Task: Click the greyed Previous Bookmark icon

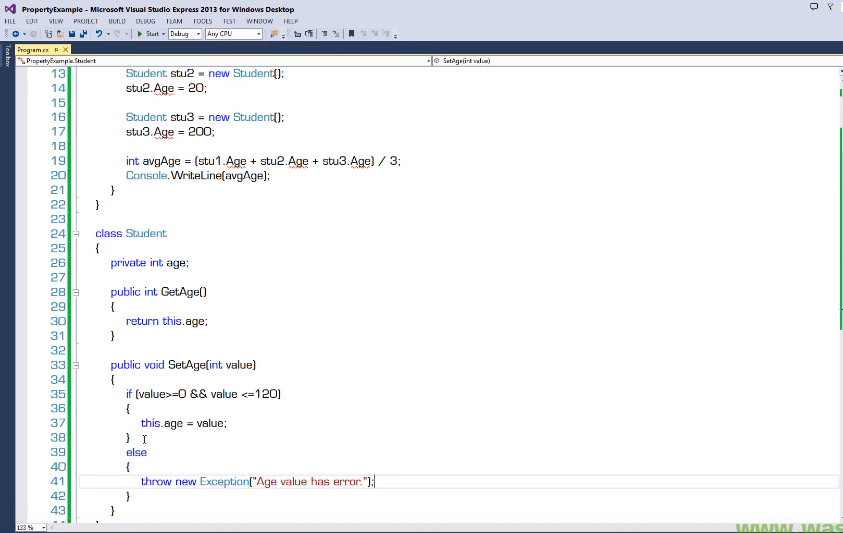Action: tap(363, 34)
